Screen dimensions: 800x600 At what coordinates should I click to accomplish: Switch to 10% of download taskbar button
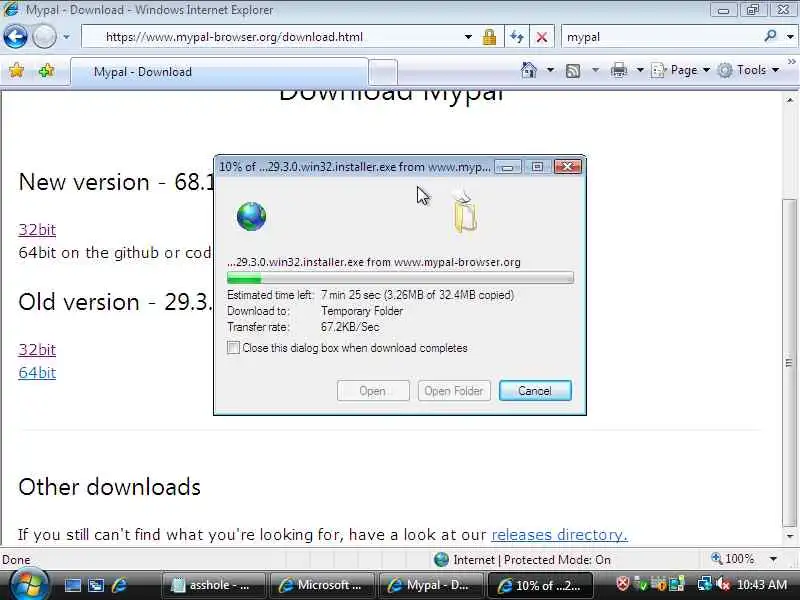540,585
